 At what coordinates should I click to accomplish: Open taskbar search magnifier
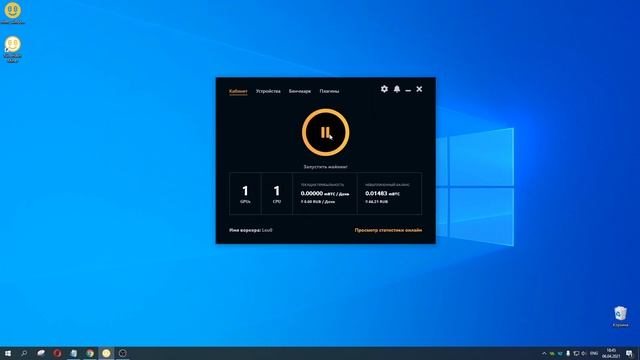[24, 353]
